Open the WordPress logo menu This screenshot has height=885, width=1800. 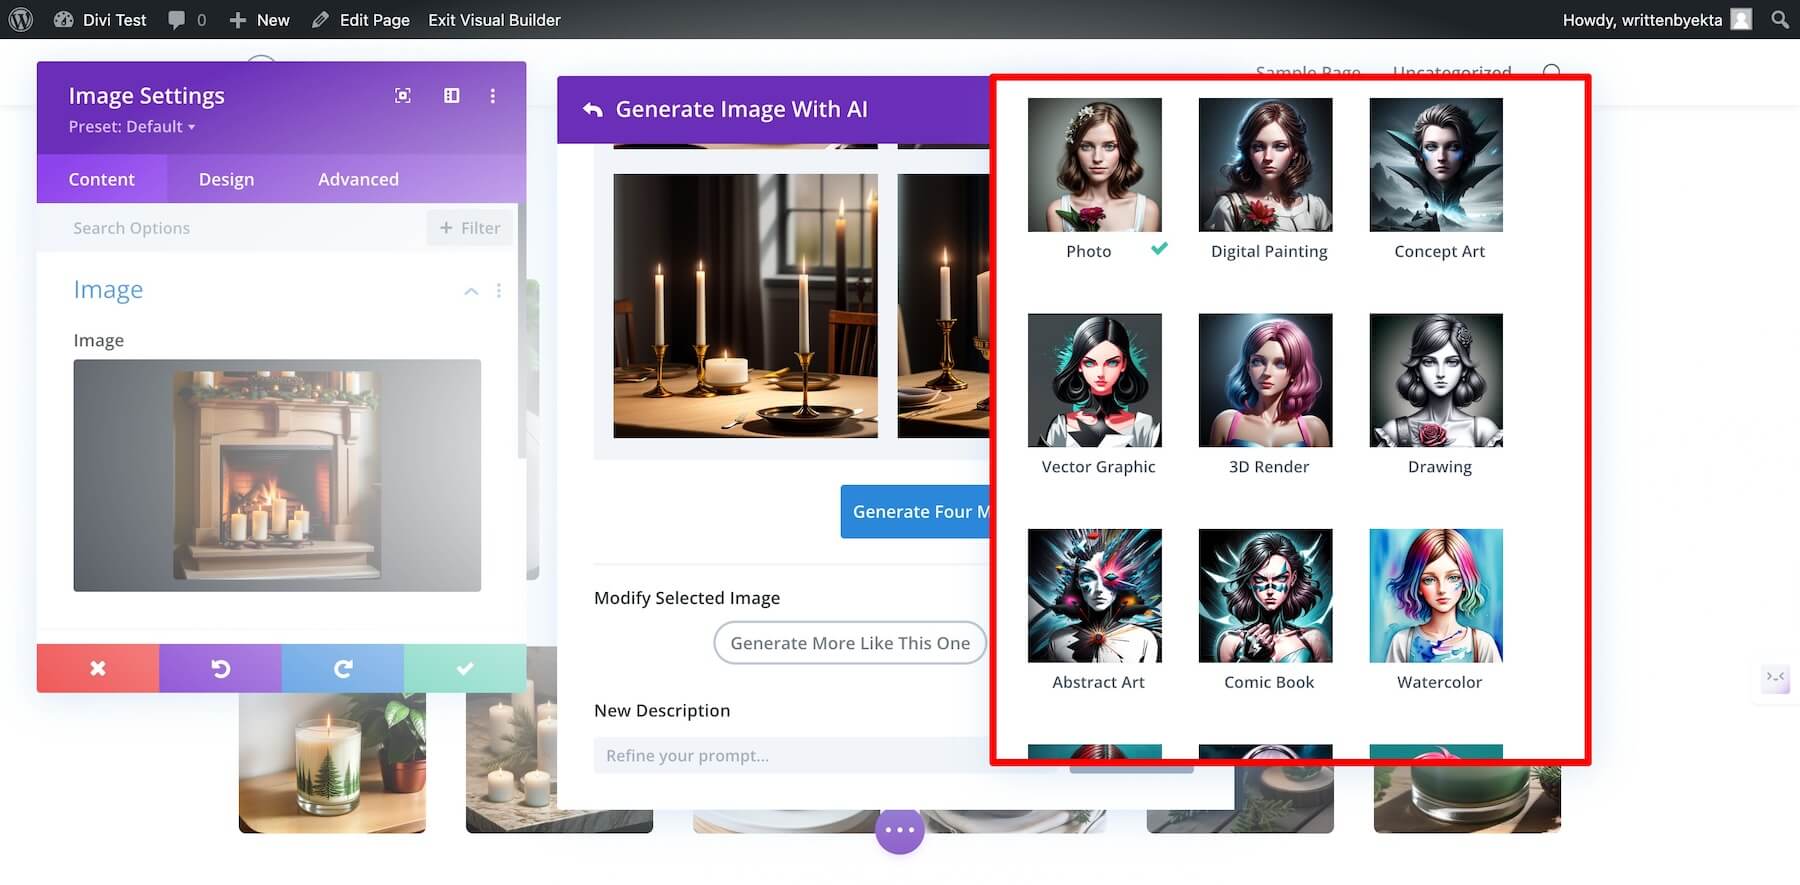20,19
